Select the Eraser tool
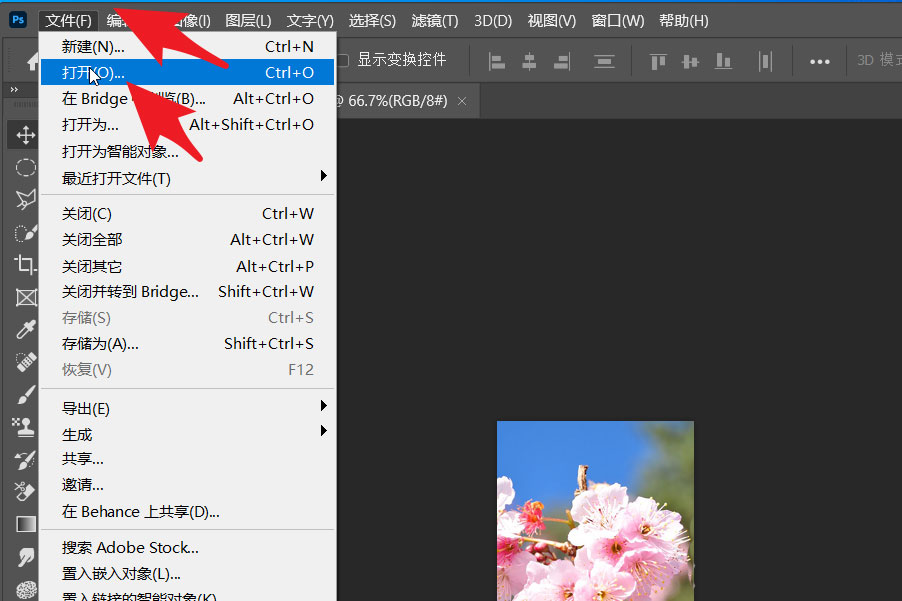The image size is (902, 601). coord(25,492)
